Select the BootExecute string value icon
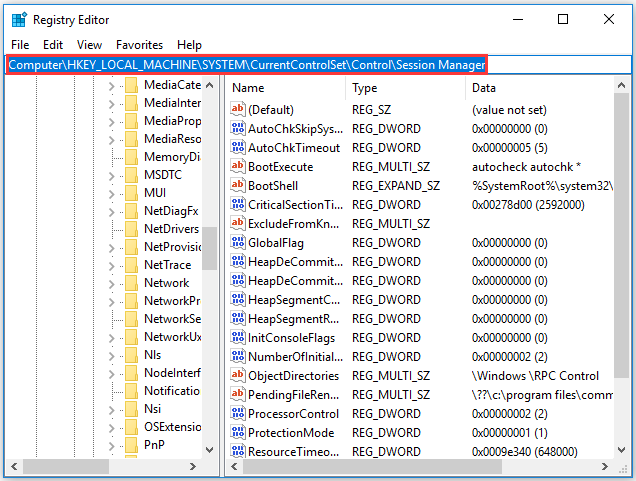Image resolution: width=636 pixels, height=481 pixels. tap(238, 167)
